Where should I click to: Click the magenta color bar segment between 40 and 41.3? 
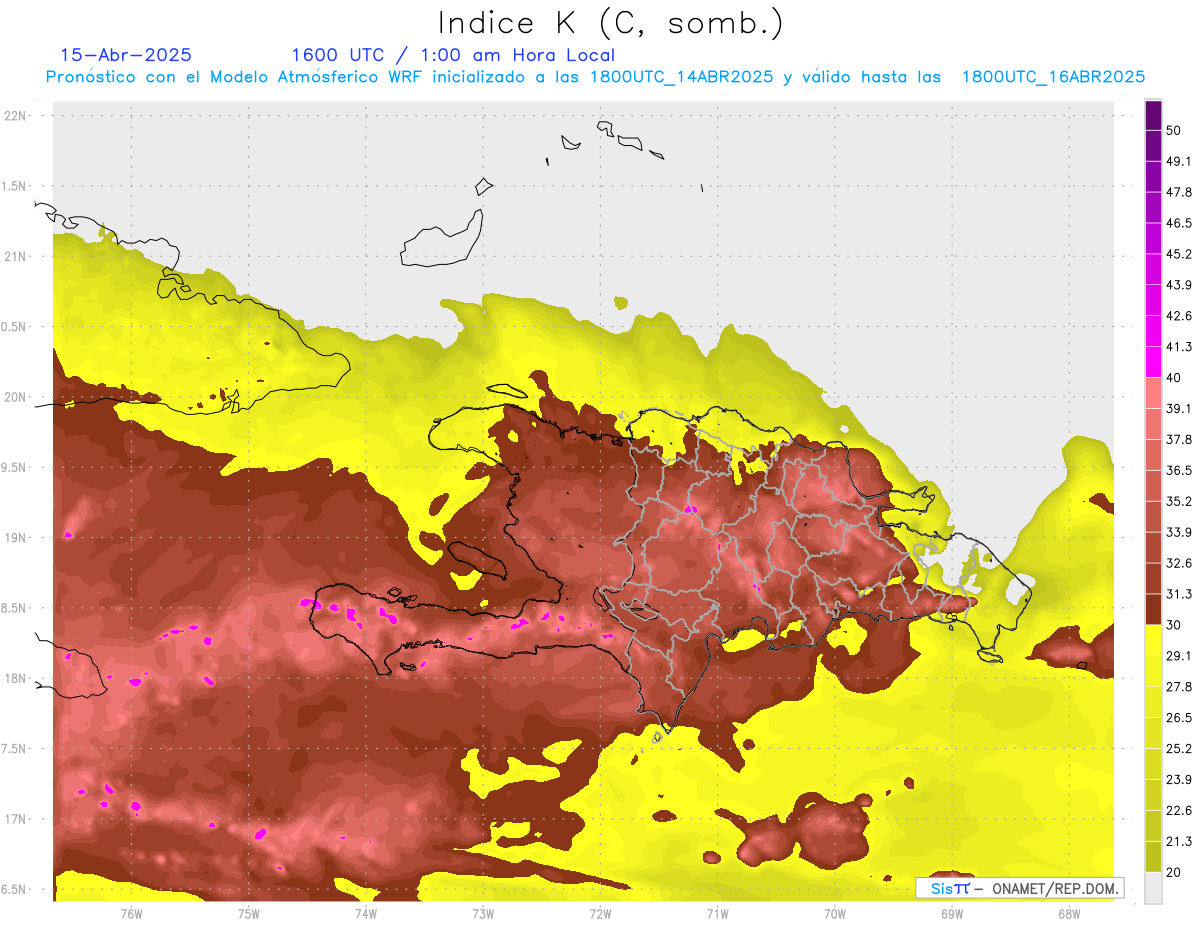(x=1154, y=362)
